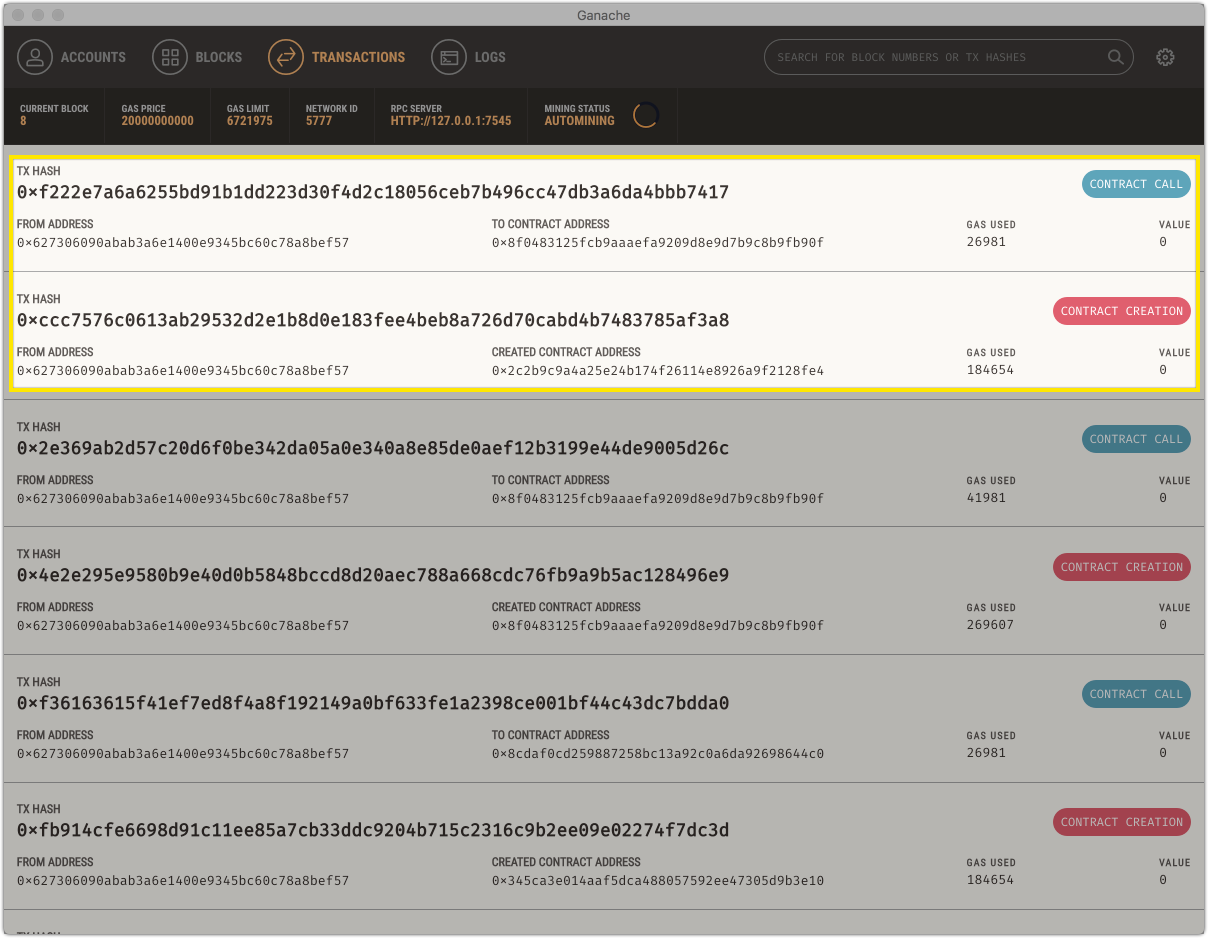Click created contract address 0x345ca3e014aaf5dc…
Screen dimensions: 1208x938
coord(658,881)
